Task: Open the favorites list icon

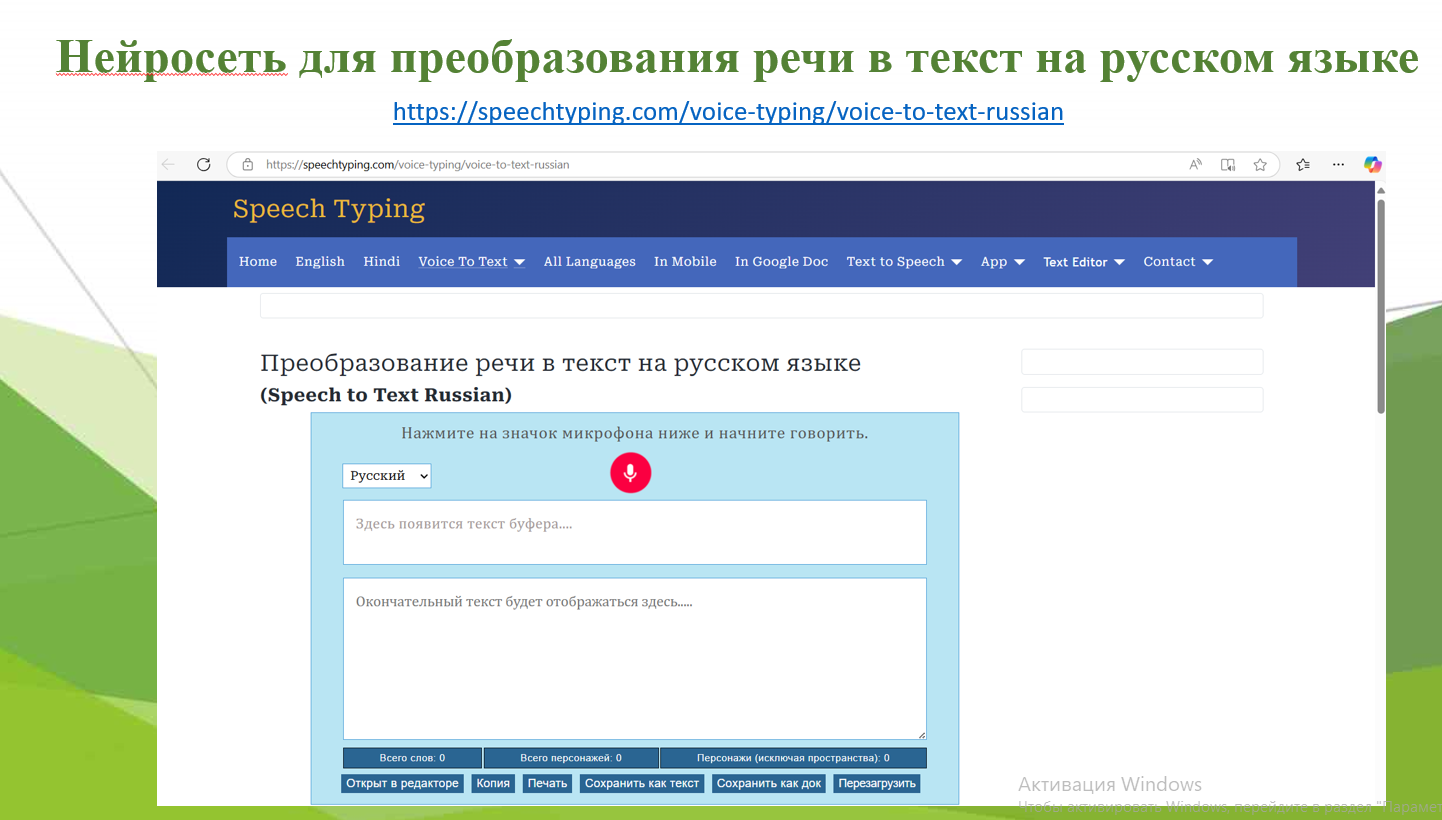Action: tap(1303, 164)
